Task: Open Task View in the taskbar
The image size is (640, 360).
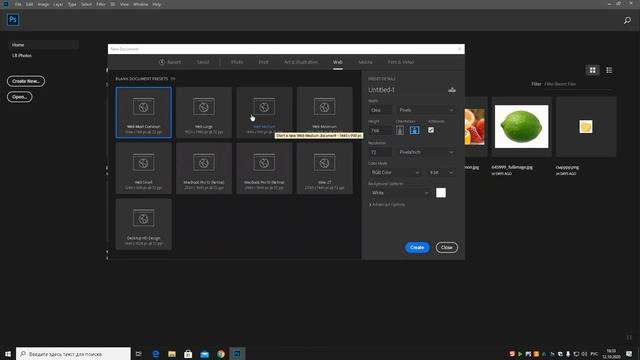Action: 139,354
